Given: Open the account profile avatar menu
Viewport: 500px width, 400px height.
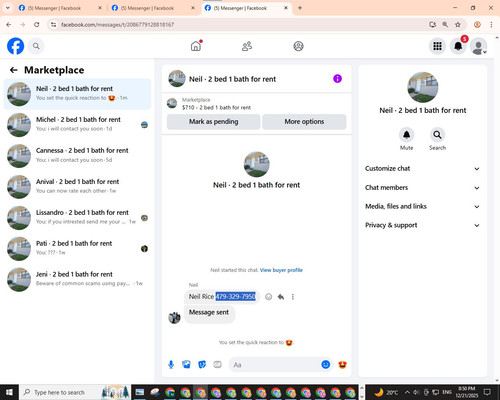Looking at the screenshot, I should [x=479, y=47].
